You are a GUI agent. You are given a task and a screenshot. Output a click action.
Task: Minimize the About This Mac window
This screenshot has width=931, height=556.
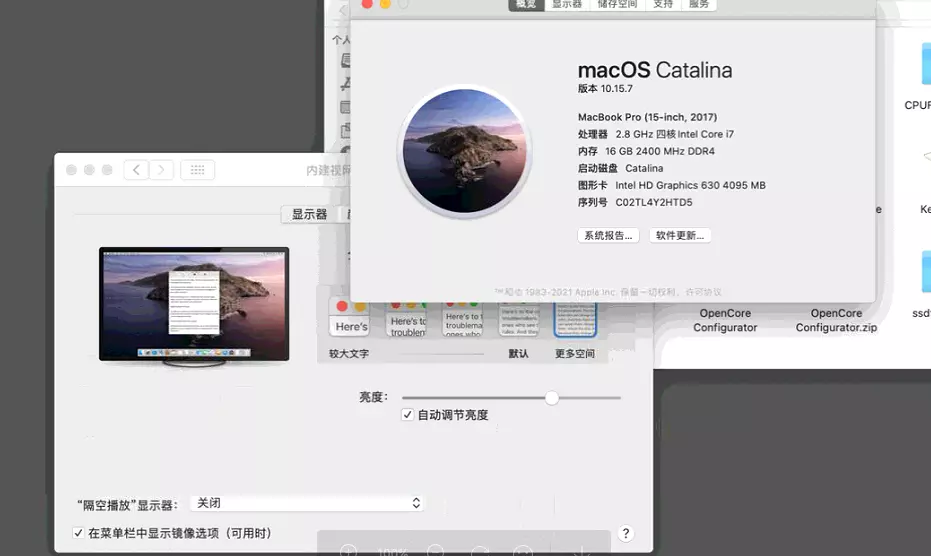[385, 4]
